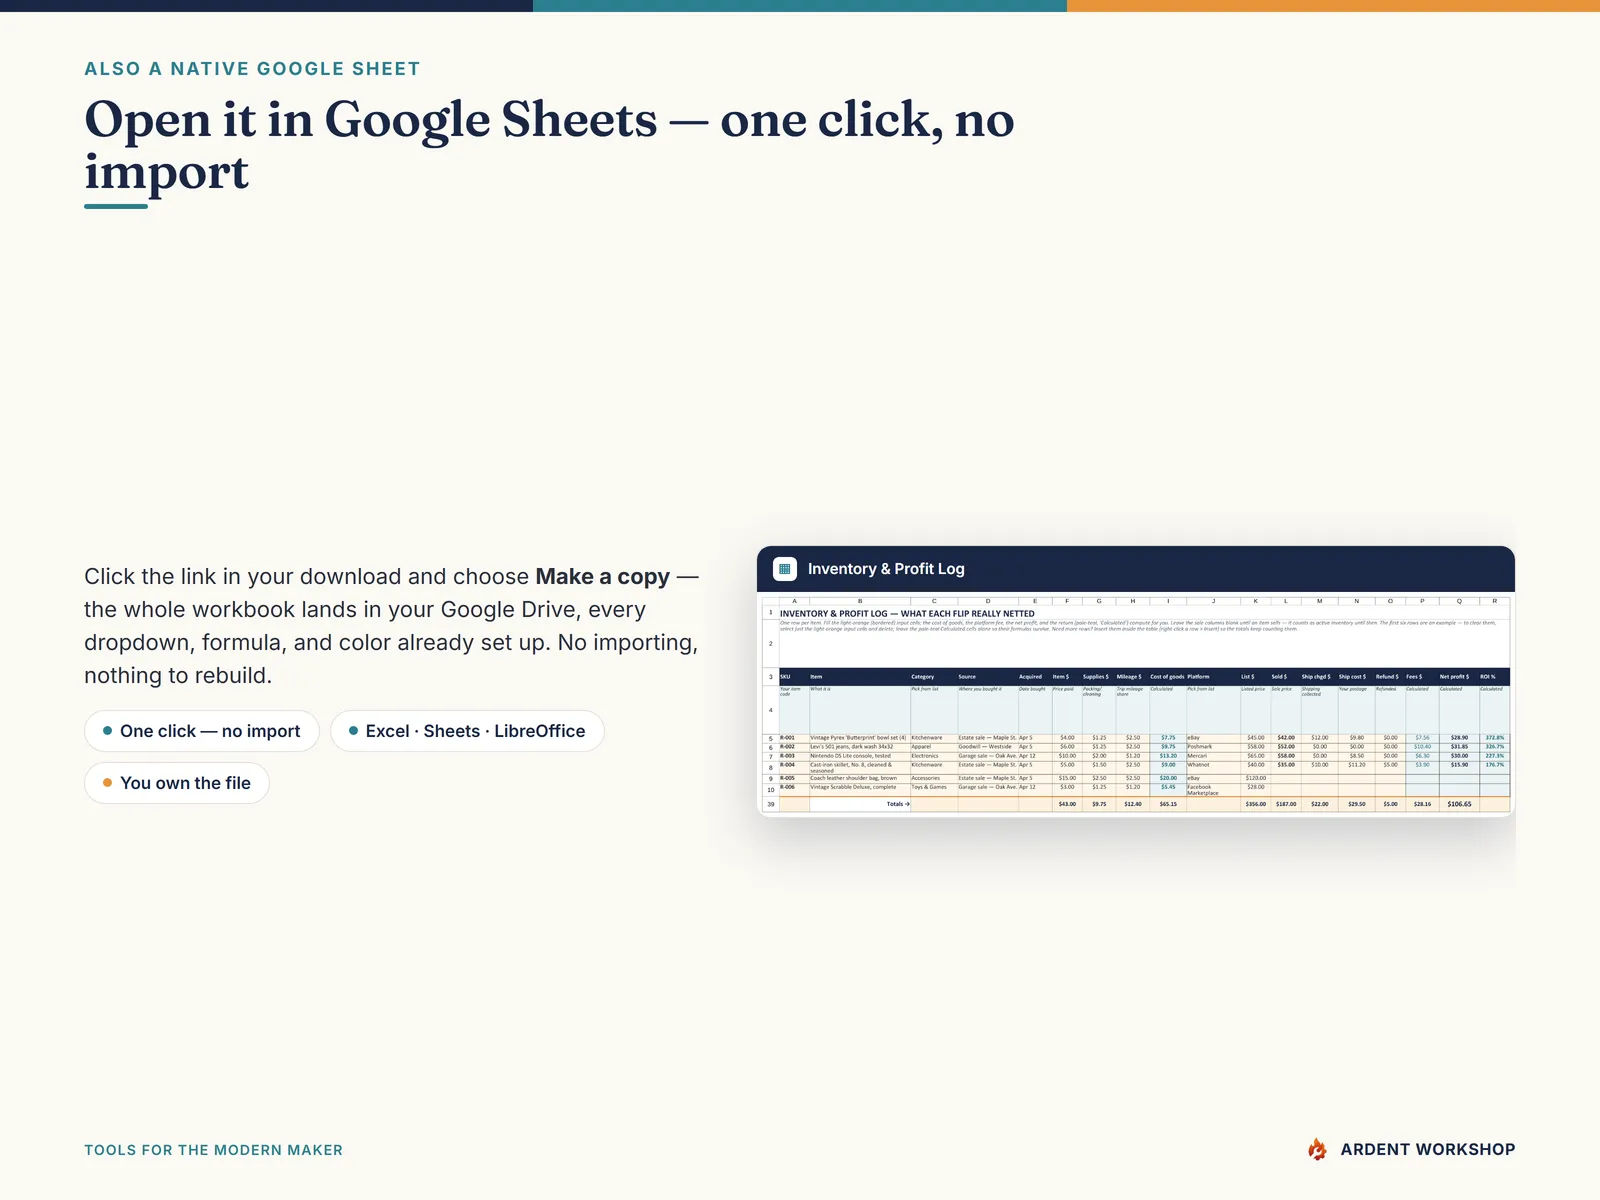Click the 'SKU' column header in the sheet
Screen dimensions: 1600x1200
(794, 677)
